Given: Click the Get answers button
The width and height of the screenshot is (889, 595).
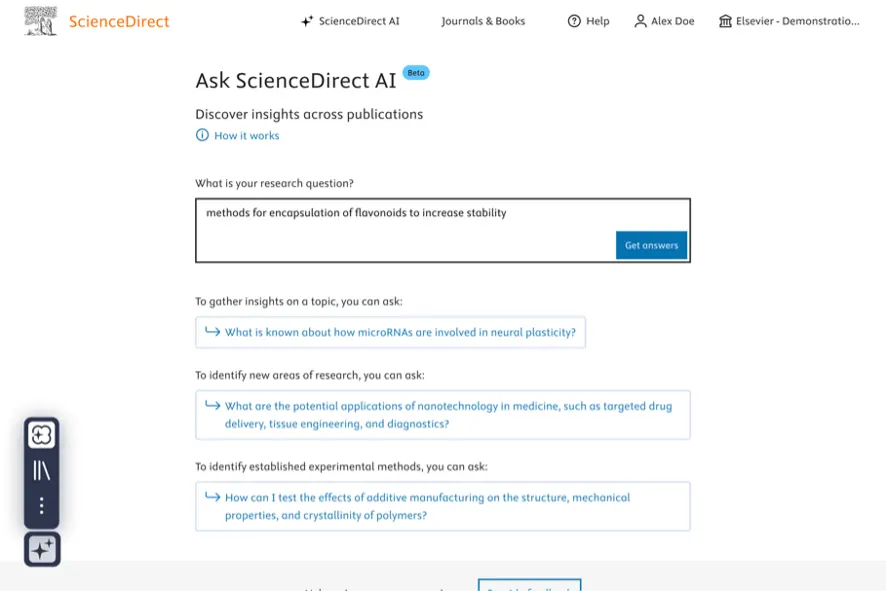Looking at the screenshot, I should click(x=653, y=246).
